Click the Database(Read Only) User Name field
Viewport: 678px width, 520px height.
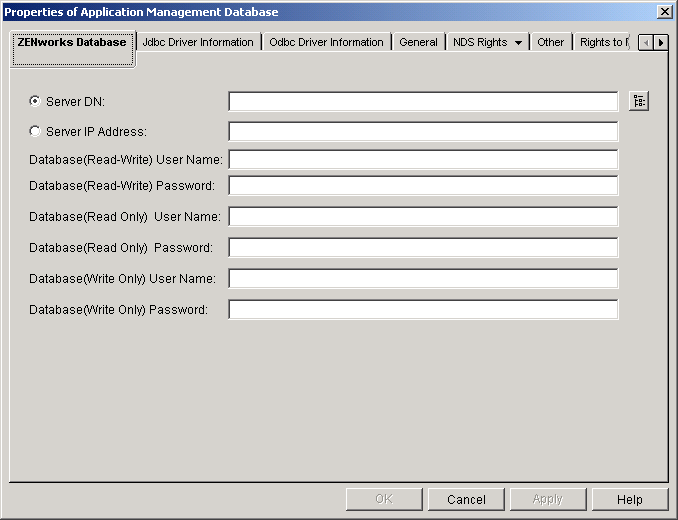423,217
